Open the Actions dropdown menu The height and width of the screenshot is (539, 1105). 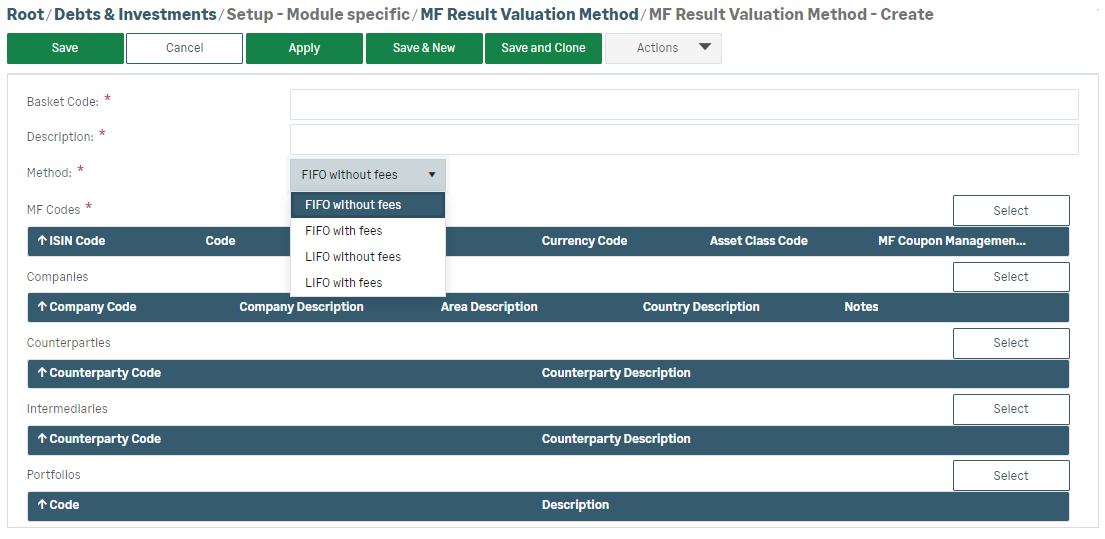662,48
